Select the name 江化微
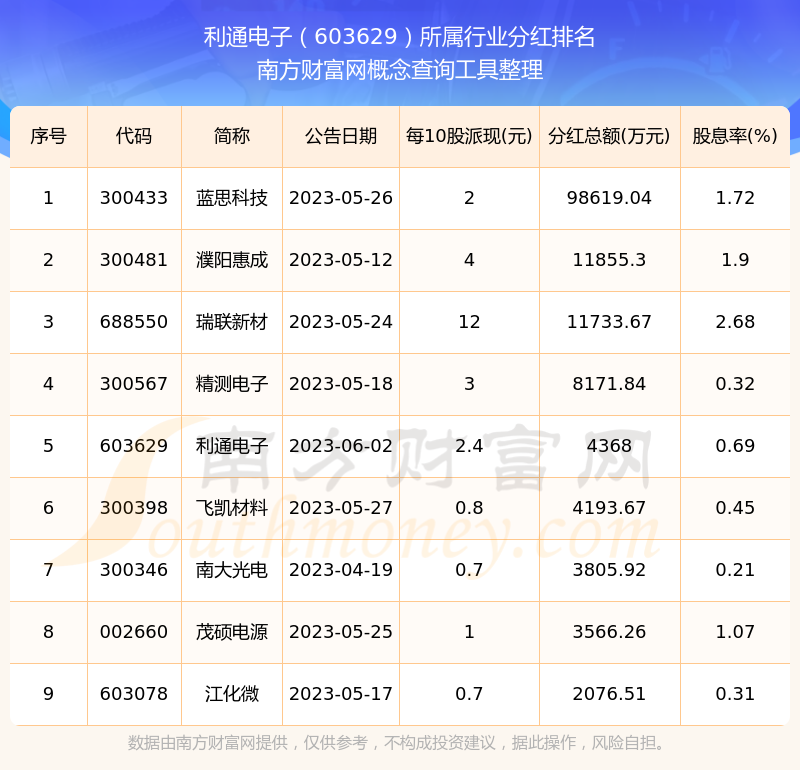The image size is (800, 770). (232, 694)
